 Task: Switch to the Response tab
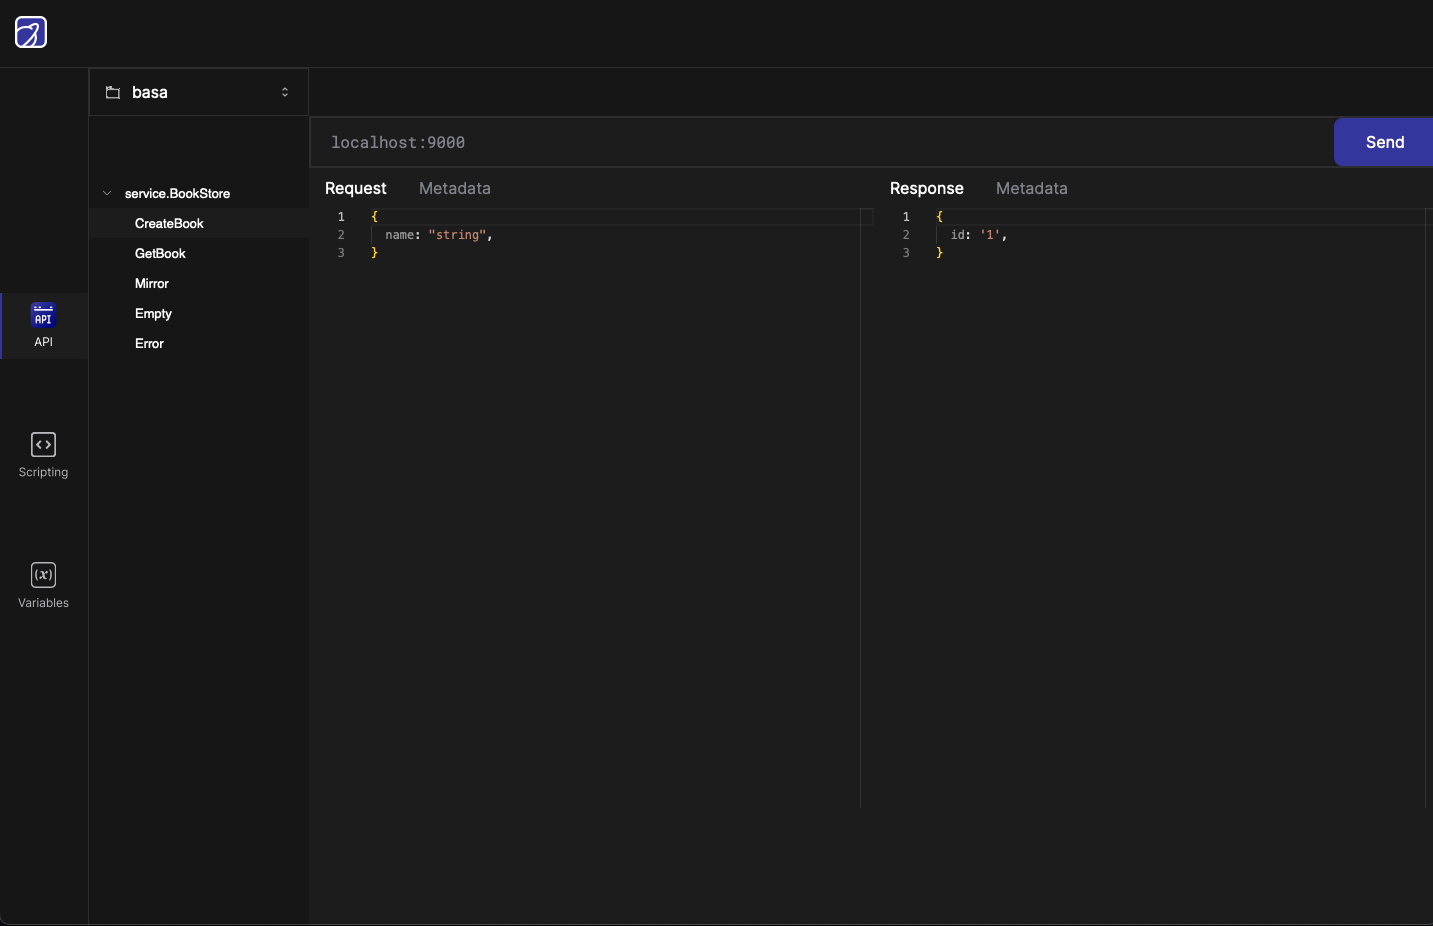927,188
